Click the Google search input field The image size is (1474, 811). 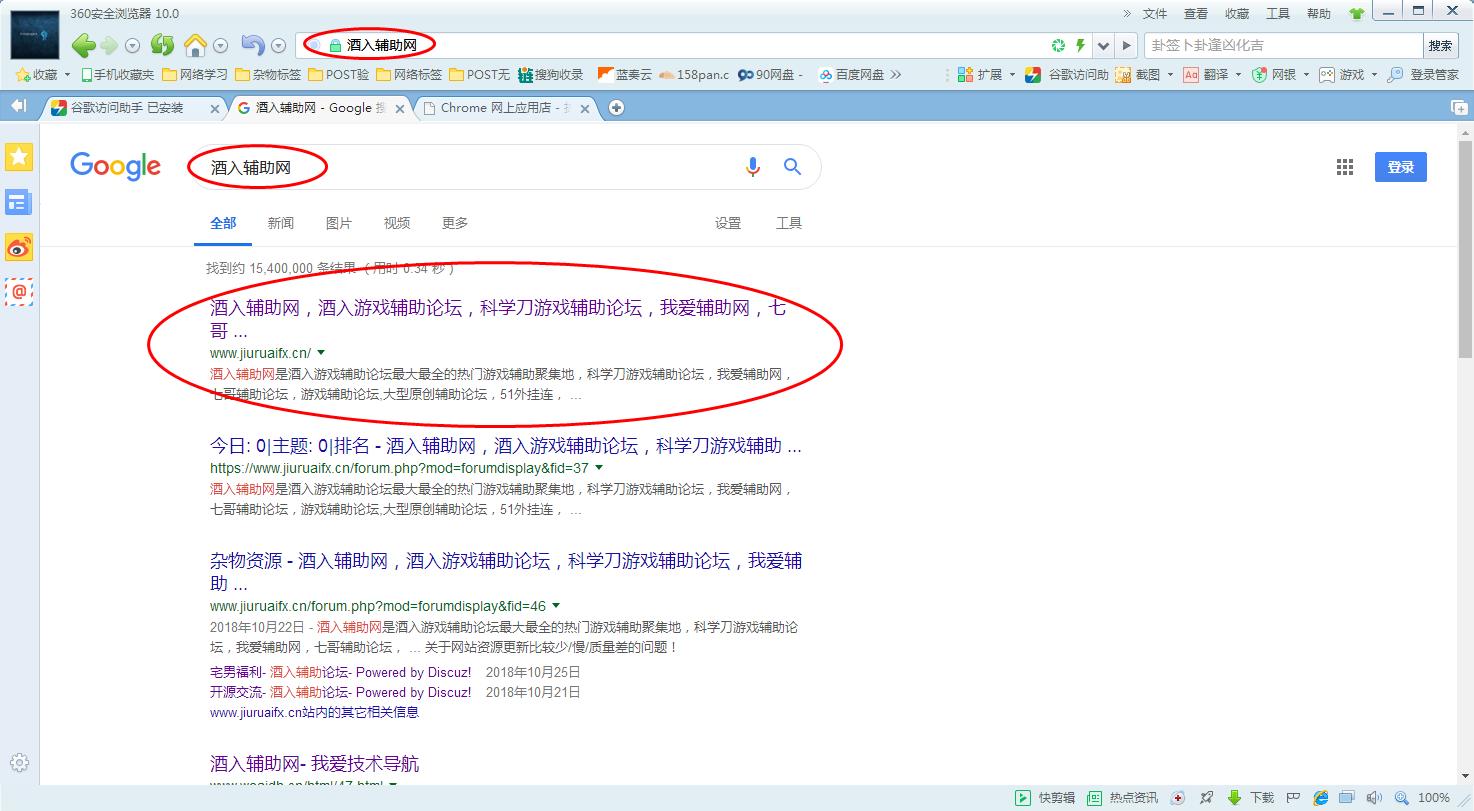465,167
